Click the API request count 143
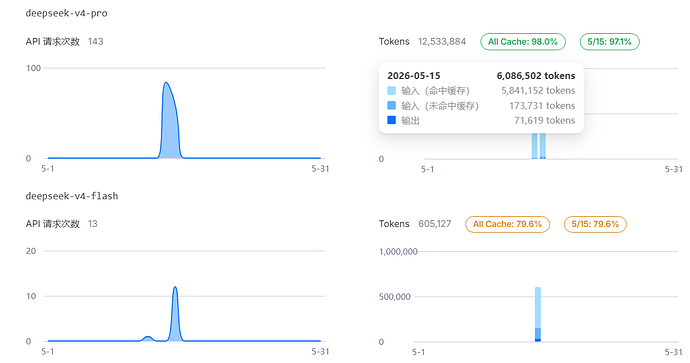Image resolution: width=690 pixels, height=363 pixels. click(x=95, y=41)
